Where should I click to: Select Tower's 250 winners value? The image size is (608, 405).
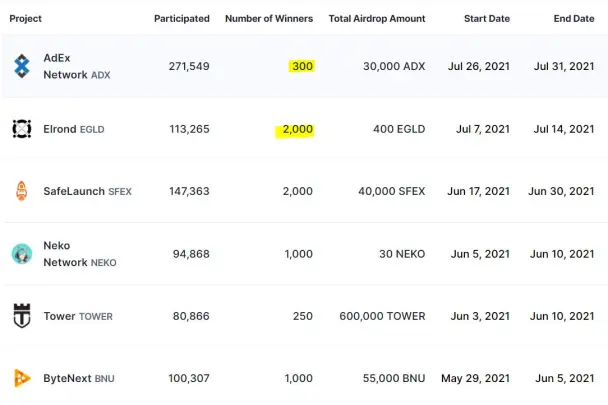click(x=303, y=316)
